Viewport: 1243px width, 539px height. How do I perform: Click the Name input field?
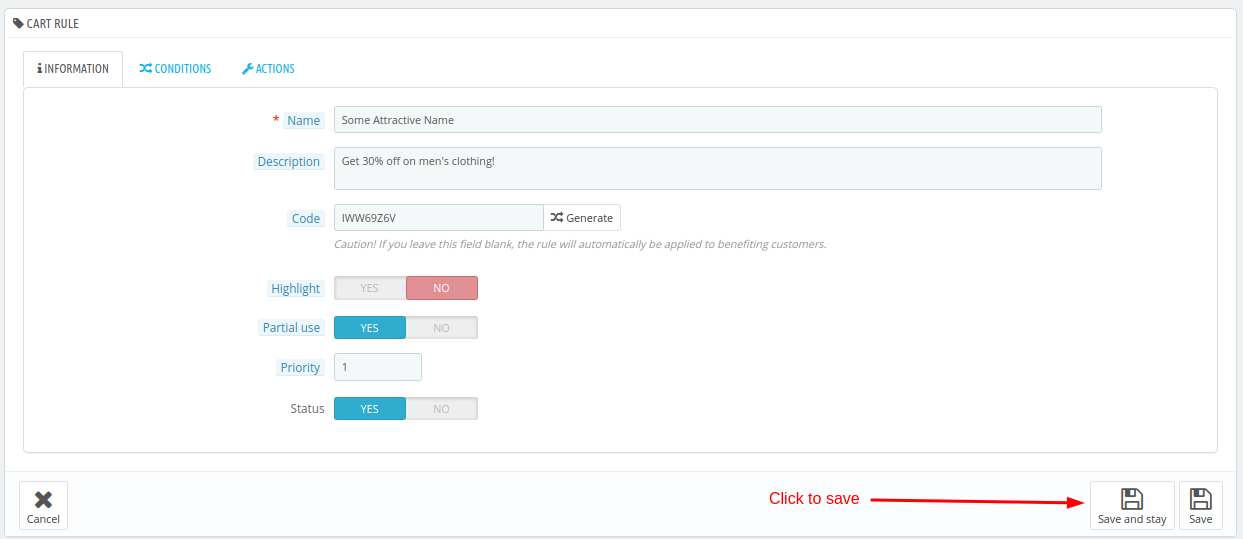point(717,120)
